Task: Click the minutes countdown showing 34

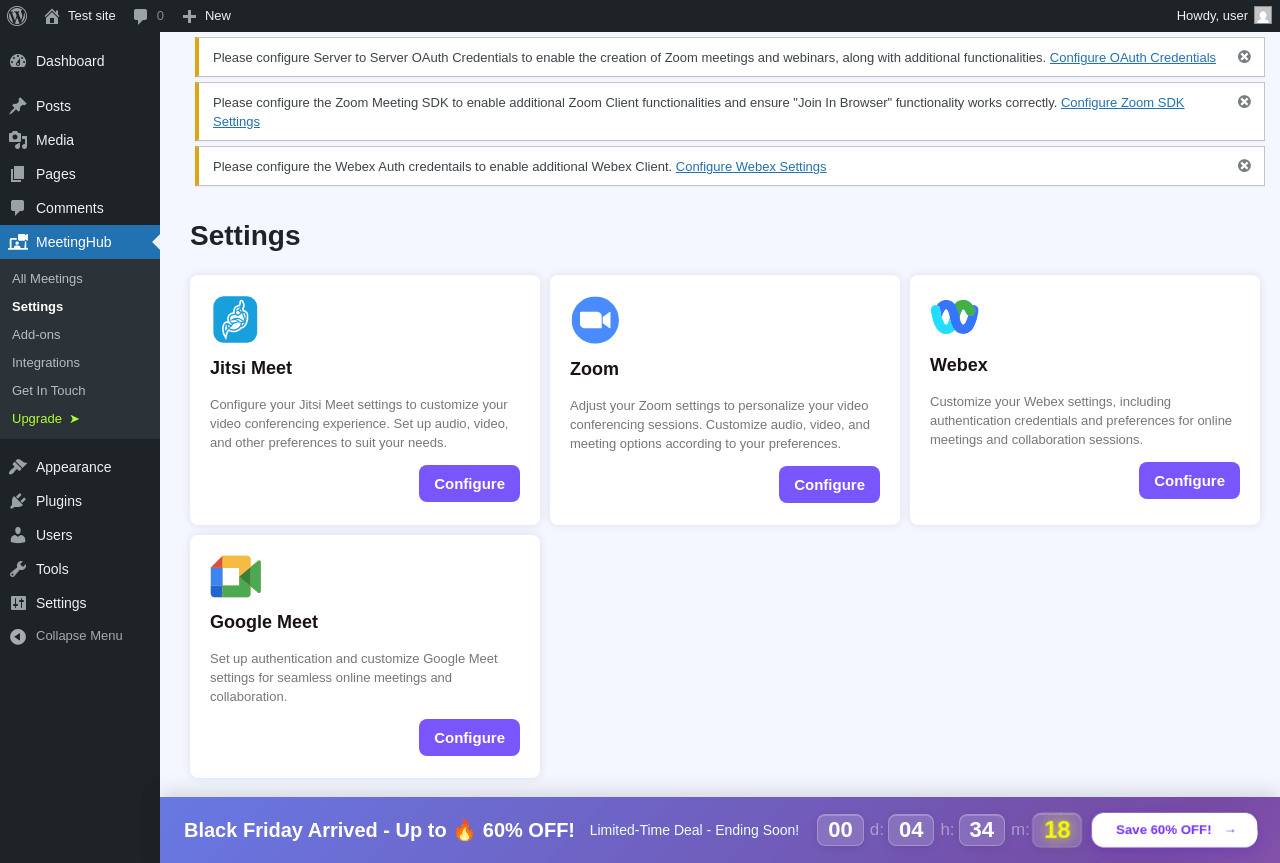Action: coord(982,830)
